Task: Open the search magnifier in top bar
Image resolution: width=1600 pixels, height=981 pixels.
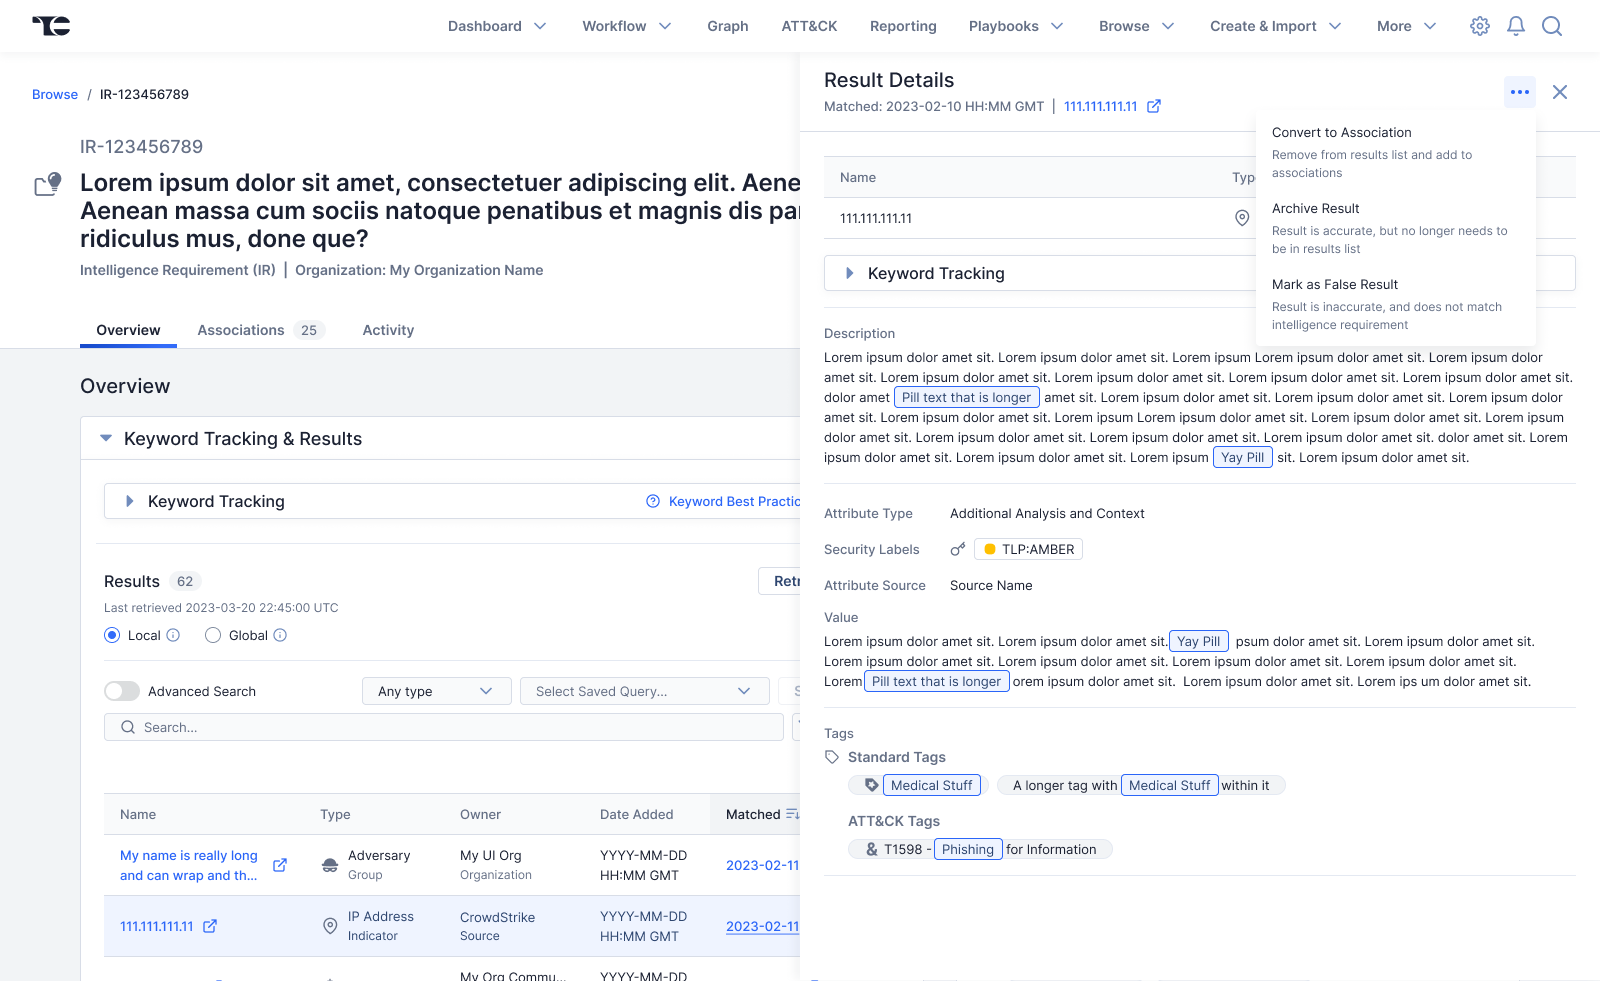Action: 1552,26
